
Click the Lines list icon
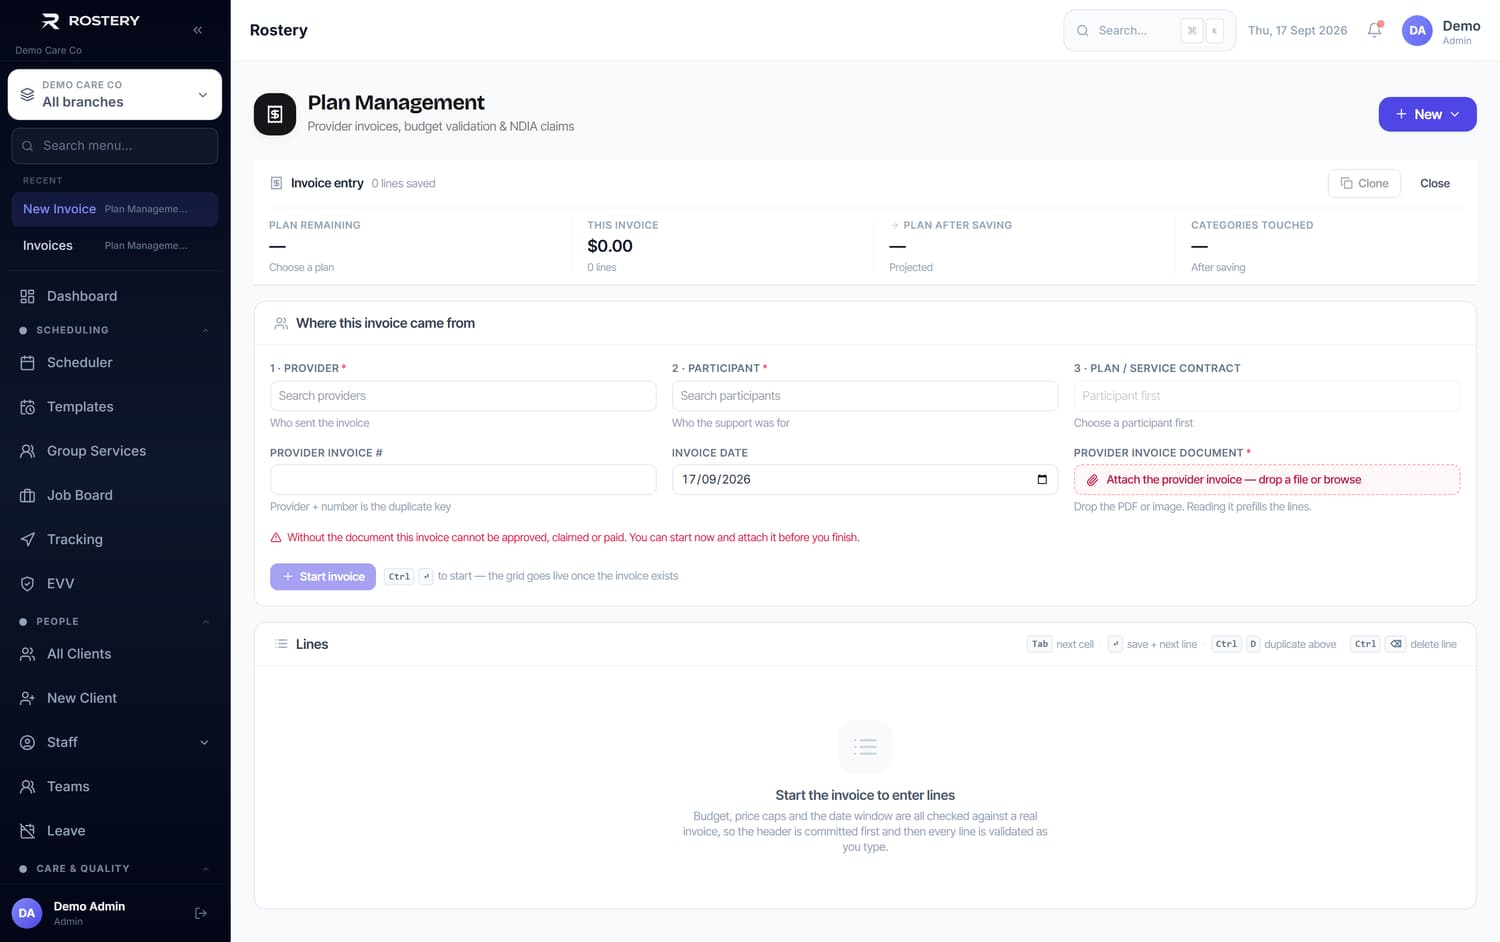click(x=281, y=644)
